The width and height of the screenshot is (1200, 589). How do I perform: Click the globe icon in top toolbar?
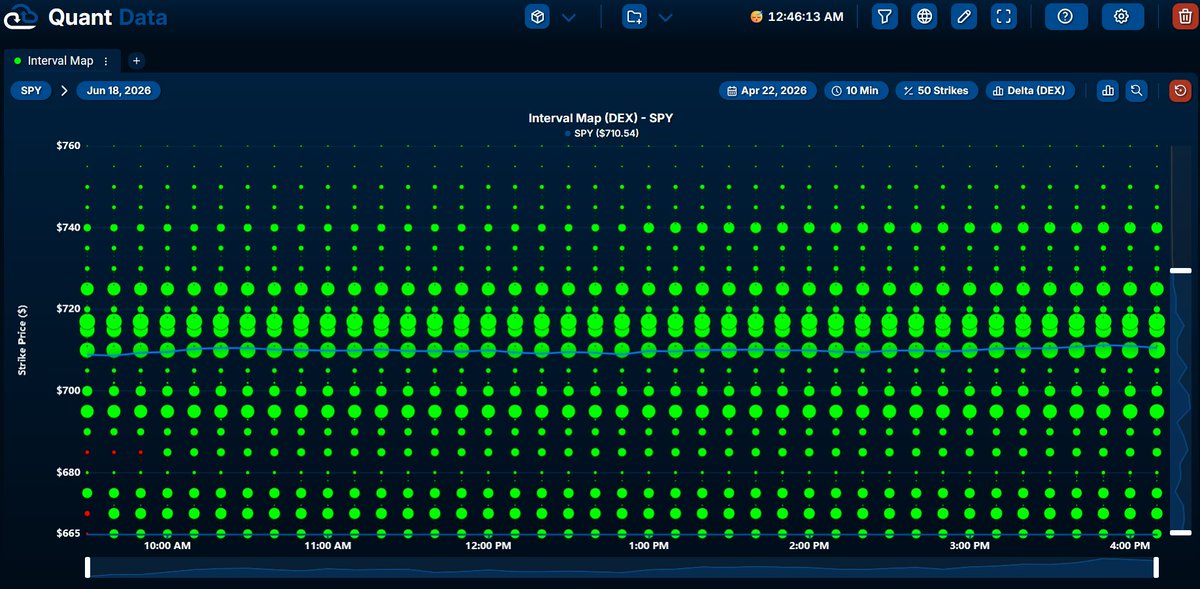tap(924, 17)
